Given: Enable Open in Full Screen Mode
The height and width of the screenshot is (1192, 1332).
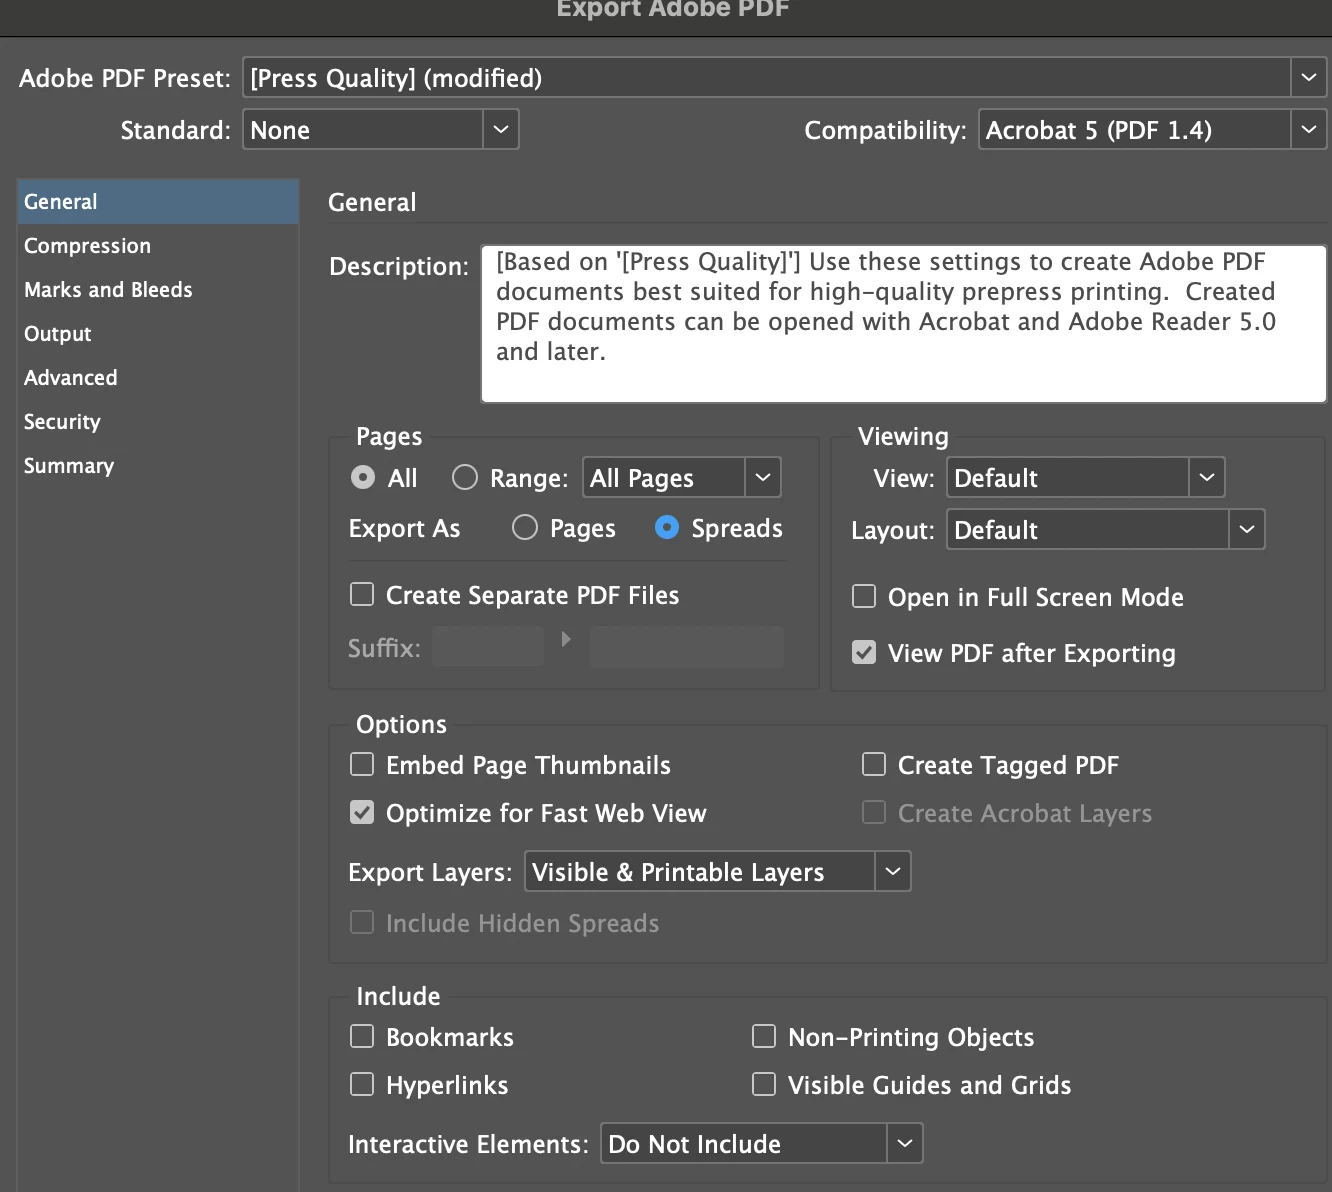Looking at the screenshot, I should coord(864,597).
